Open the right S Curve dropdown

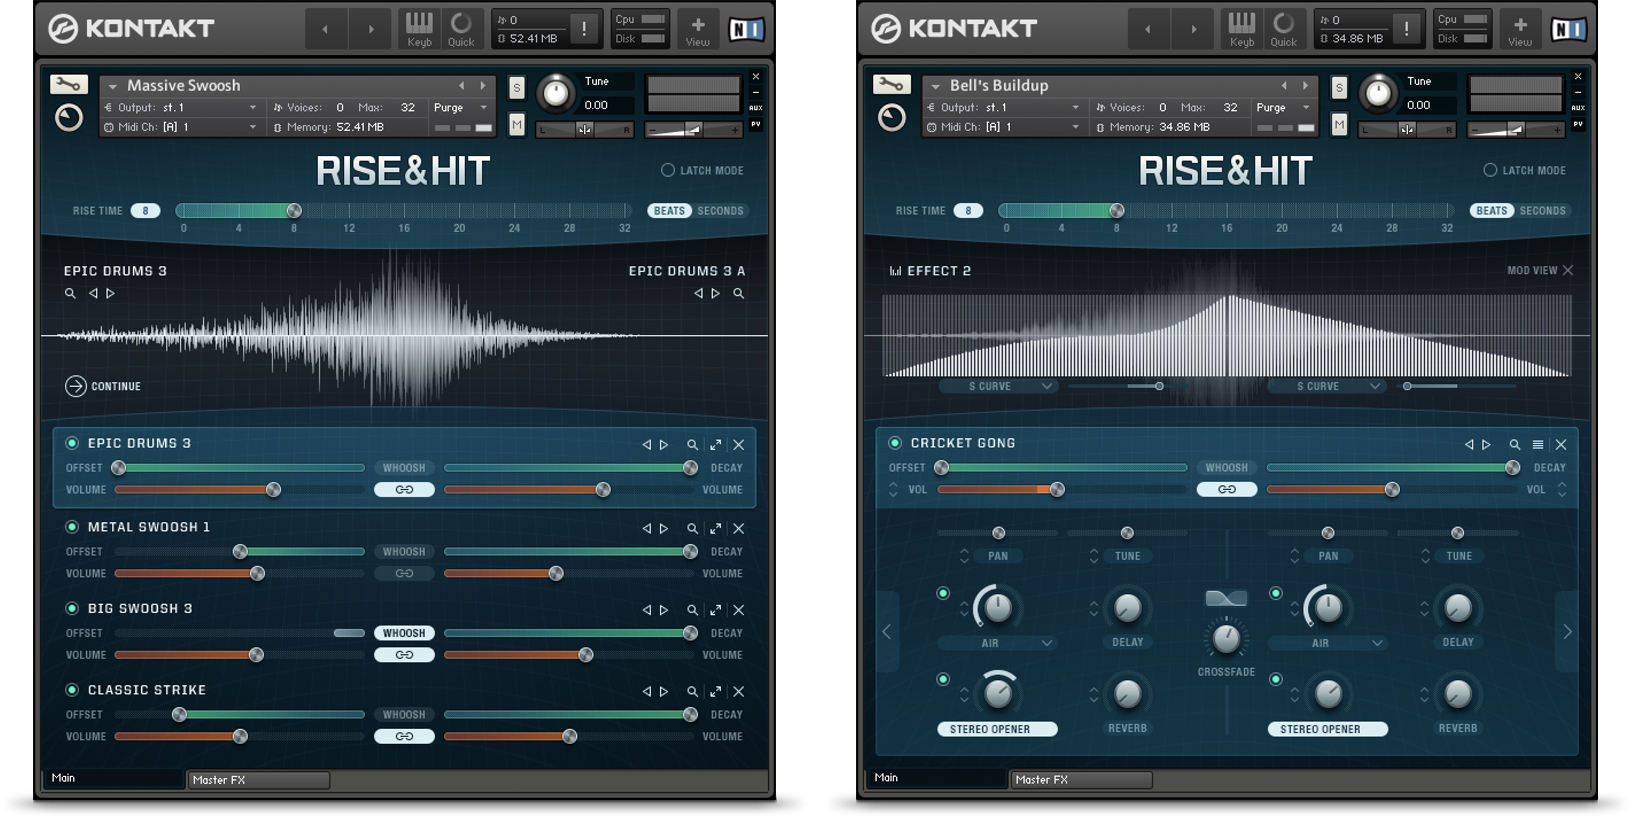1326,386
